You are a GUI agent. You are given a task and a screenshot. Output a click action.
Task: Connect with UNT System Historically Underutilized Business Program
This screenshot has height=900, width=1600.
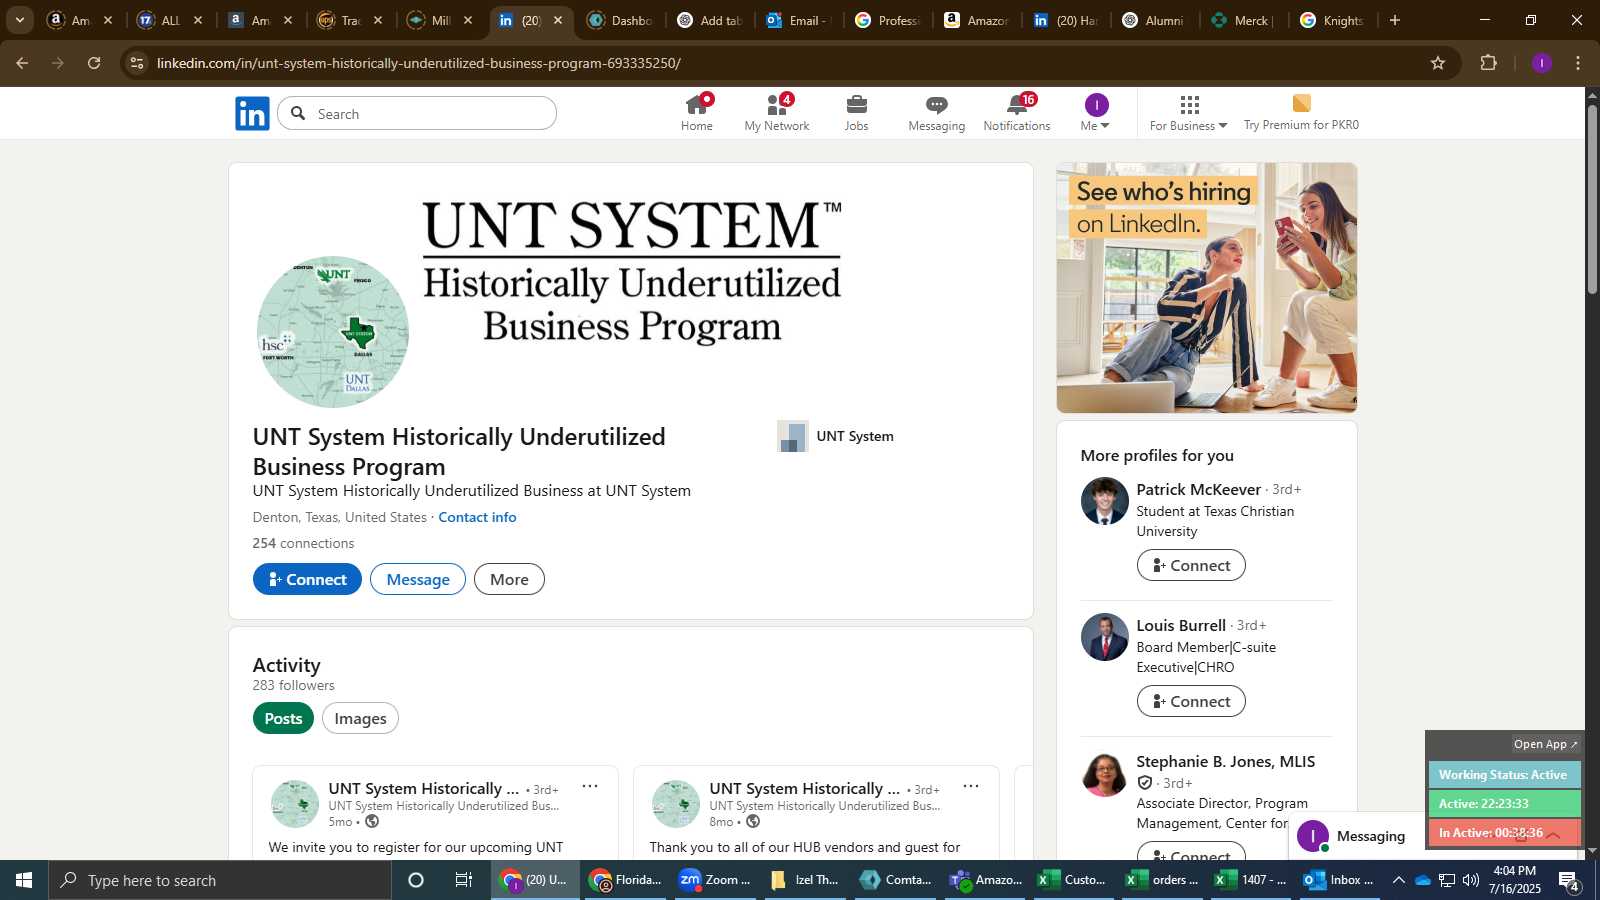pyautogui.click(x=307, y=579)
